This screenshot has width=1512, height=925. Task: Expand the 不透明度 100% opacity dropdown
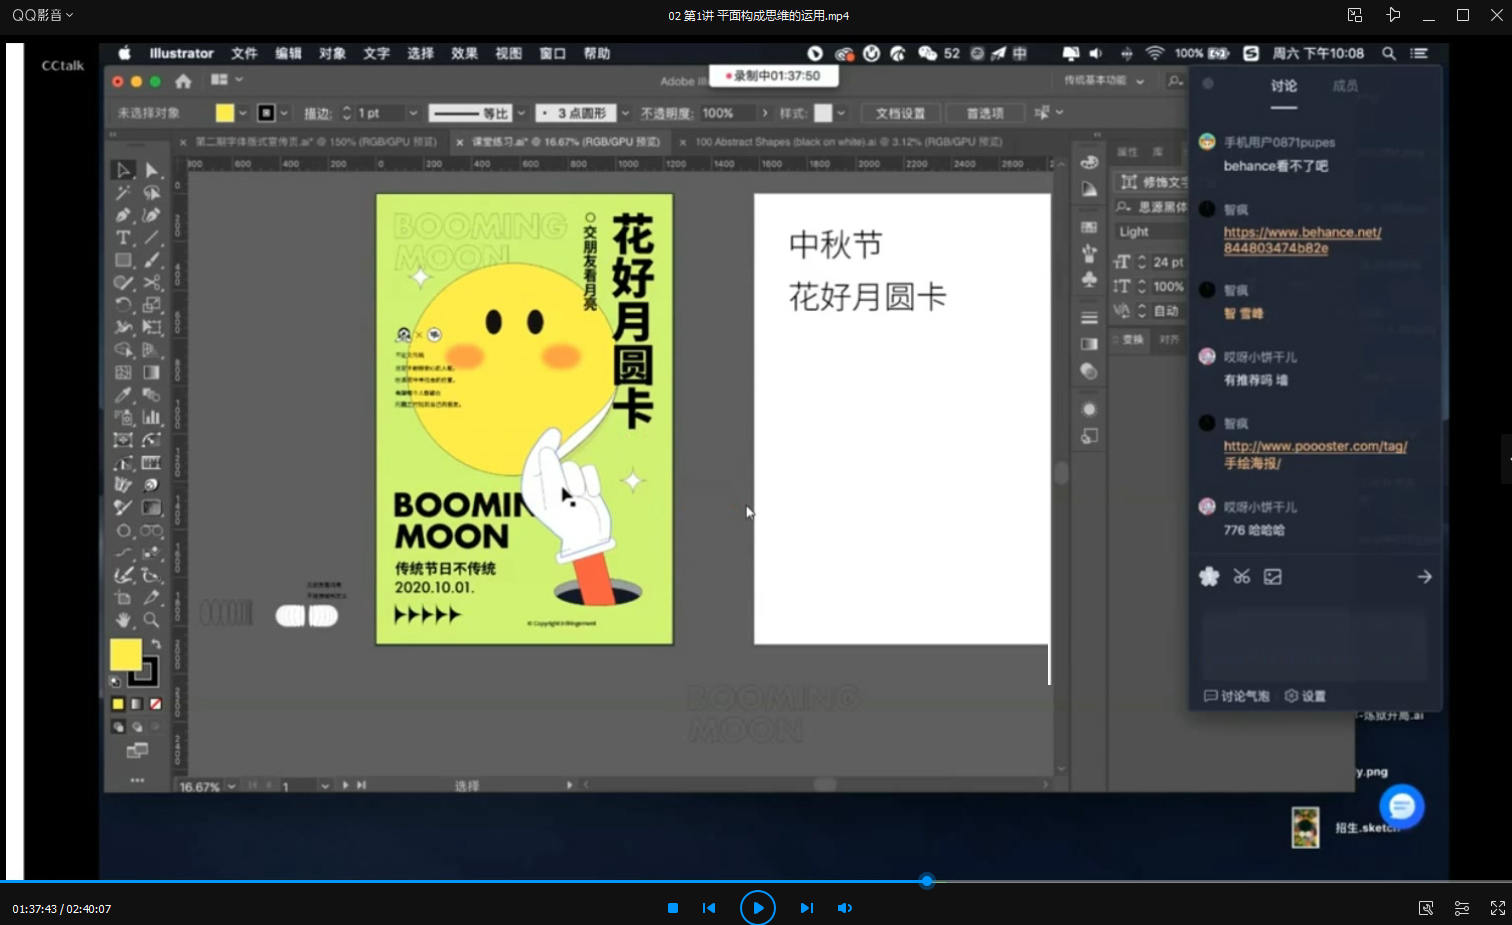point(765,113)
